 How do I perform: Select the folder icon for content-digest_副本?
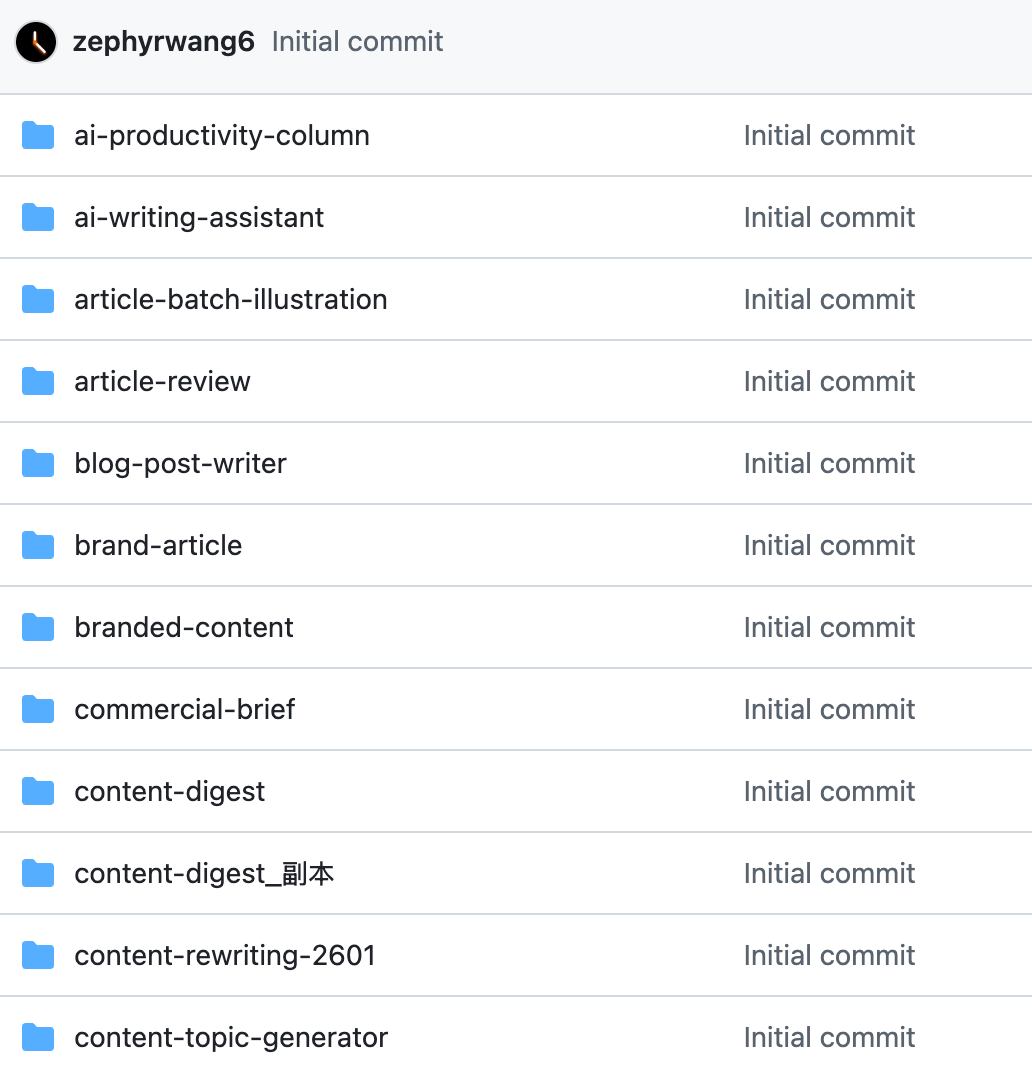click(37, 873)
